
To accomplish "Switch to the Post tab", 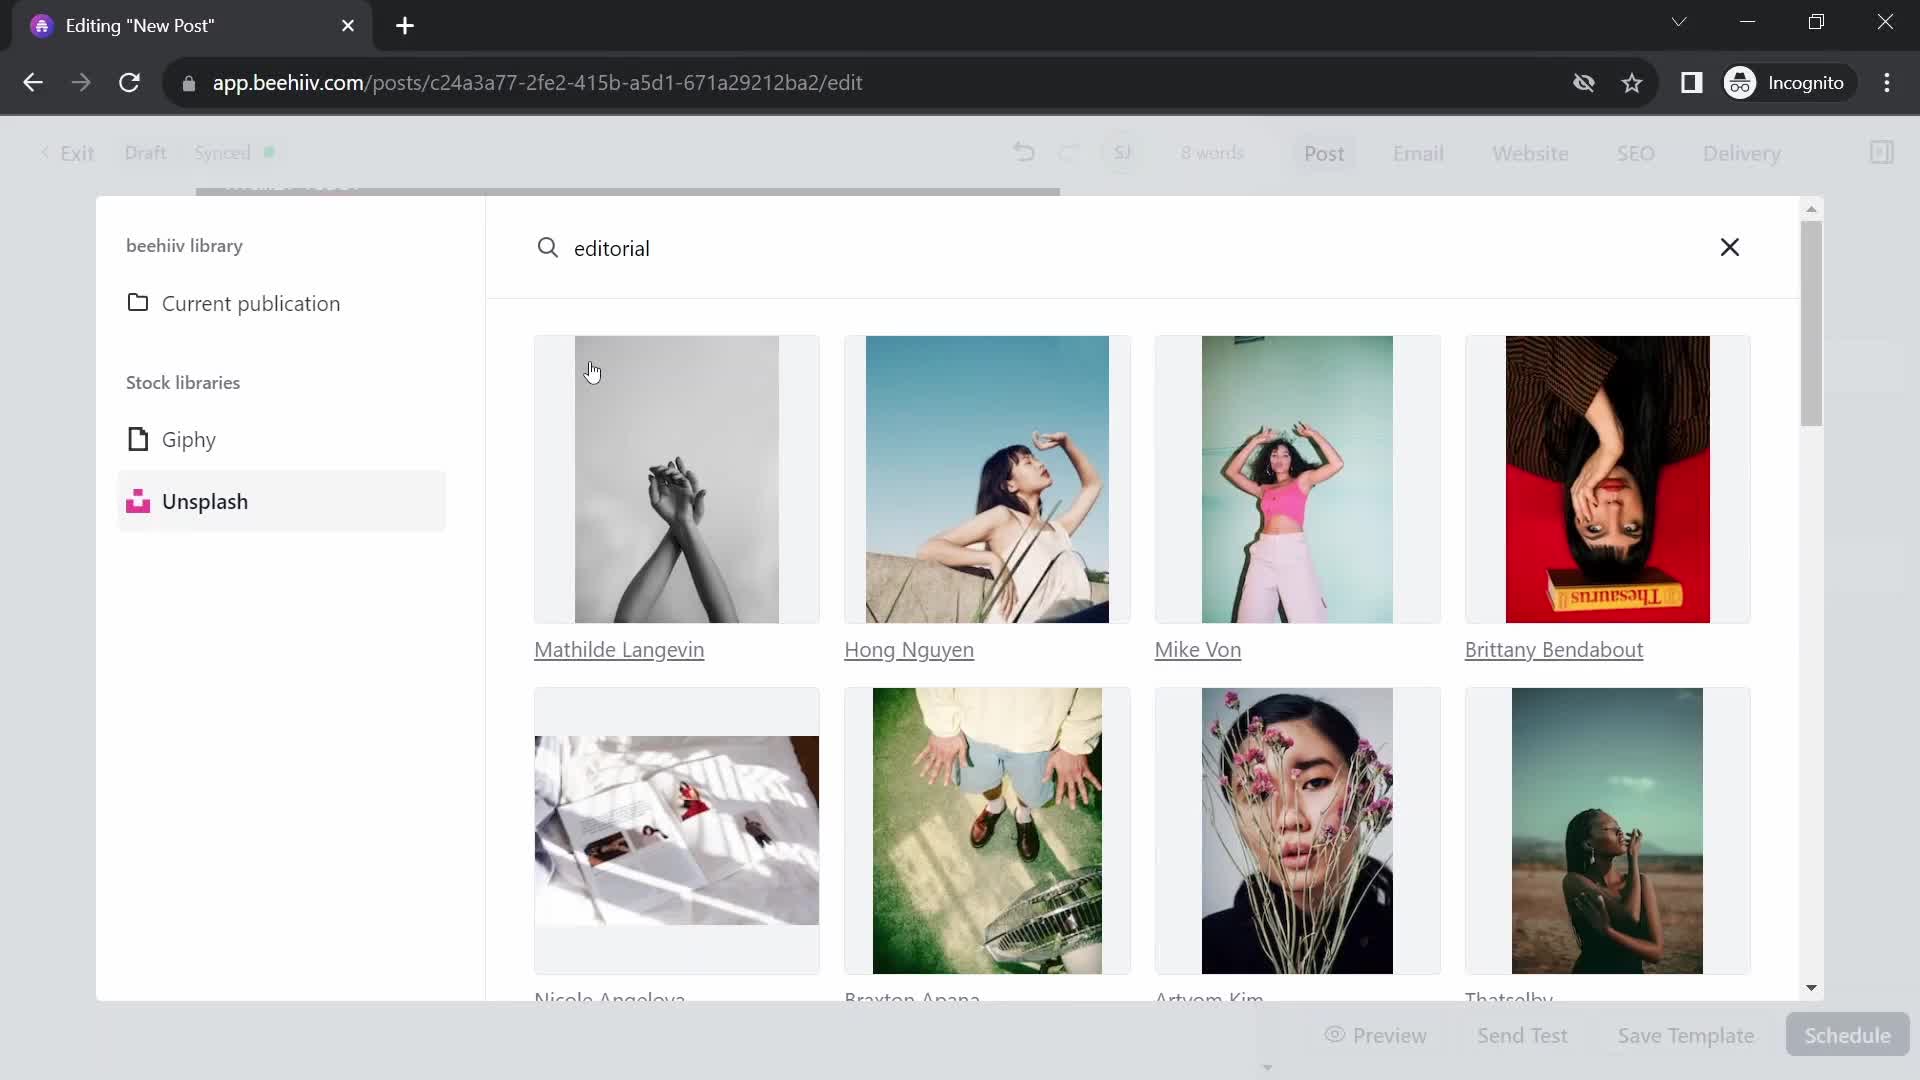I will [1324, 153].
